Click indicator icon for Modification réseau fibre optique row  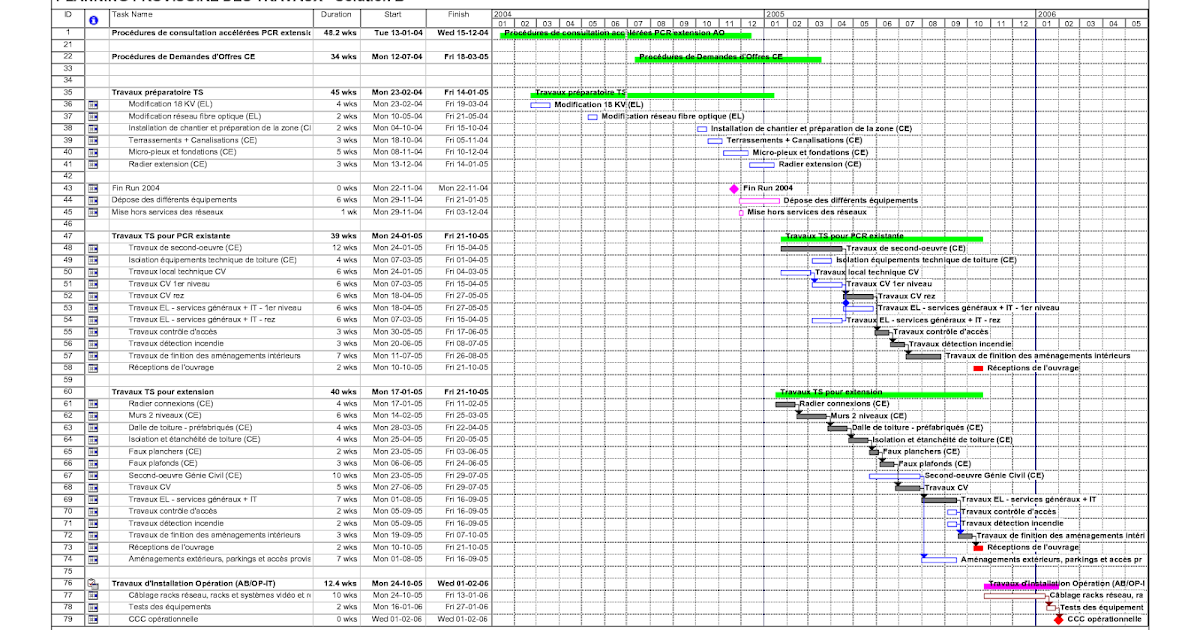pyautogui.click(x=94, y=116)
